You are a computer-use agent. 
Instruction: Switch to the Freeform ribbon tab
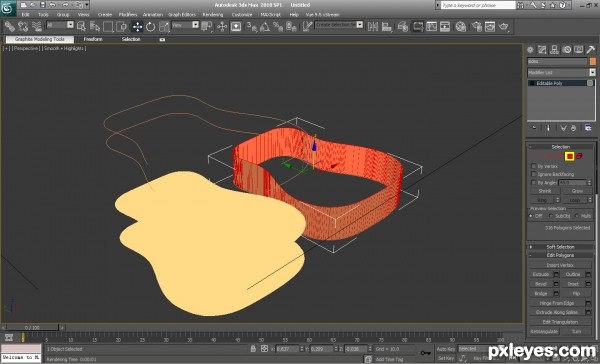93,39
